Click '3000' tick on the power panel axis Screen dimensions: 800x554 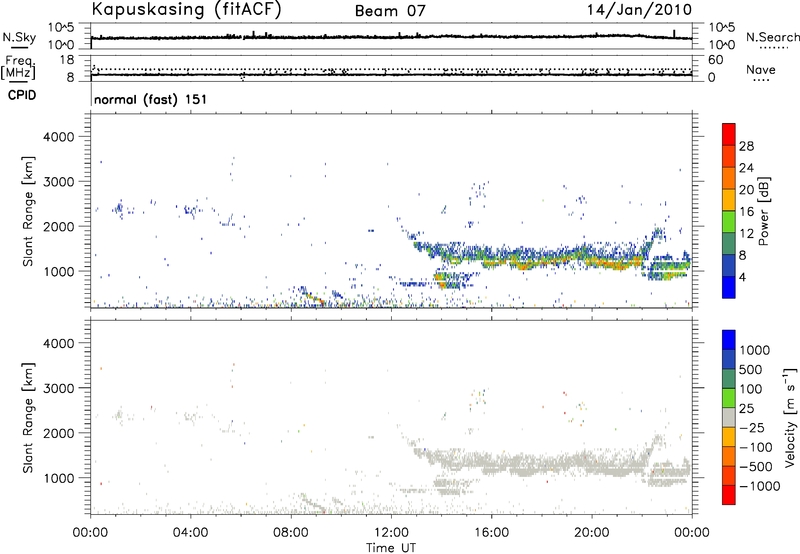click(x=58, y=182)
